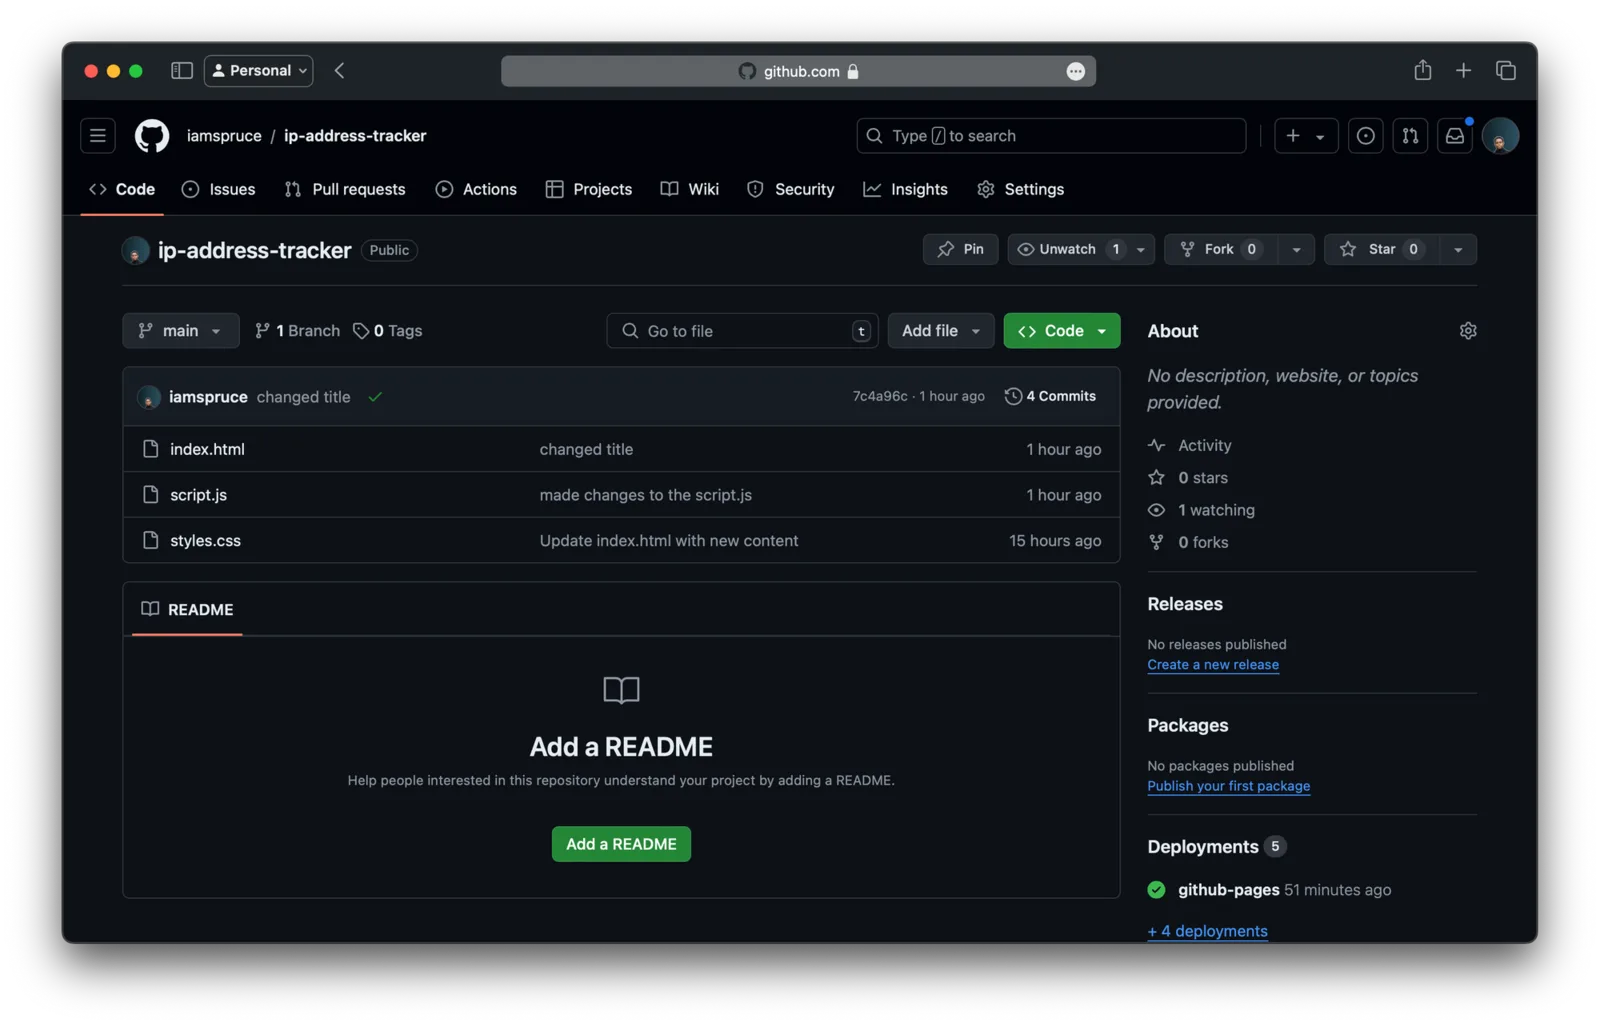Open the styles.css file
The width and height of the screenshot is (1600, 1026).
[x=205, y=541]
